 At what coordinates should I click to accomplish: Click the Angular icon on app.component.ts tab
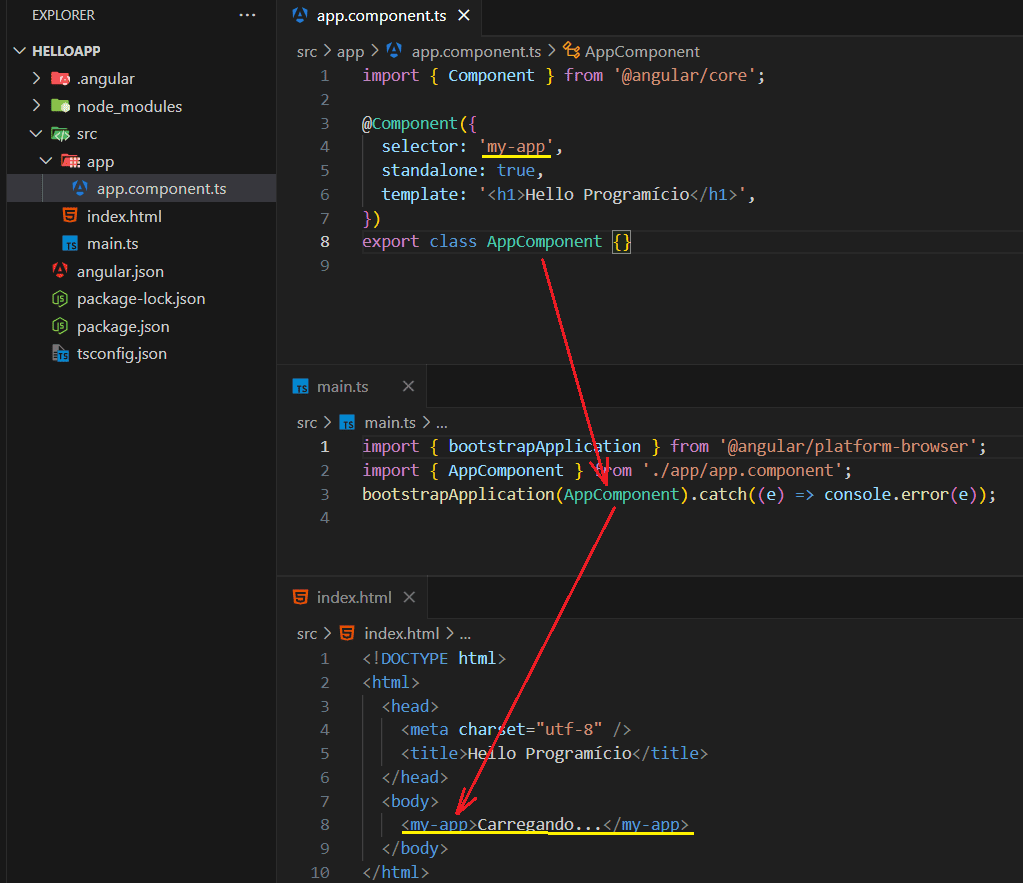click(x=300, y=15)
